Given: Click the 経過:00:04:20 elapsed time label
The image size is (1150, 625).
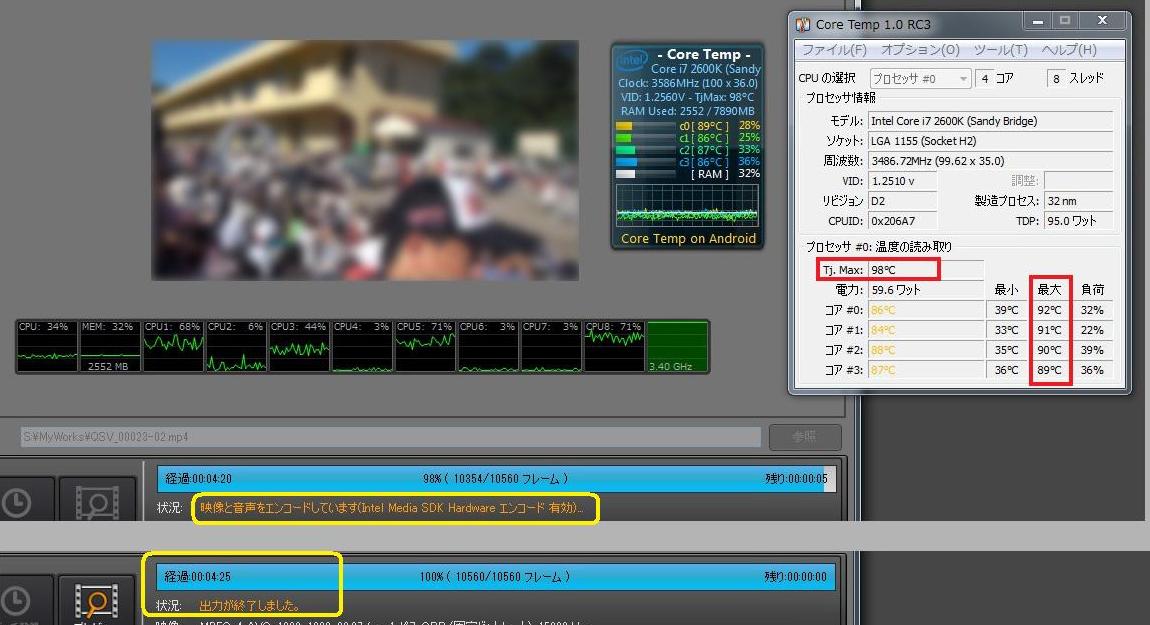Looking at the screenshot, I should (x=198, y=478).
